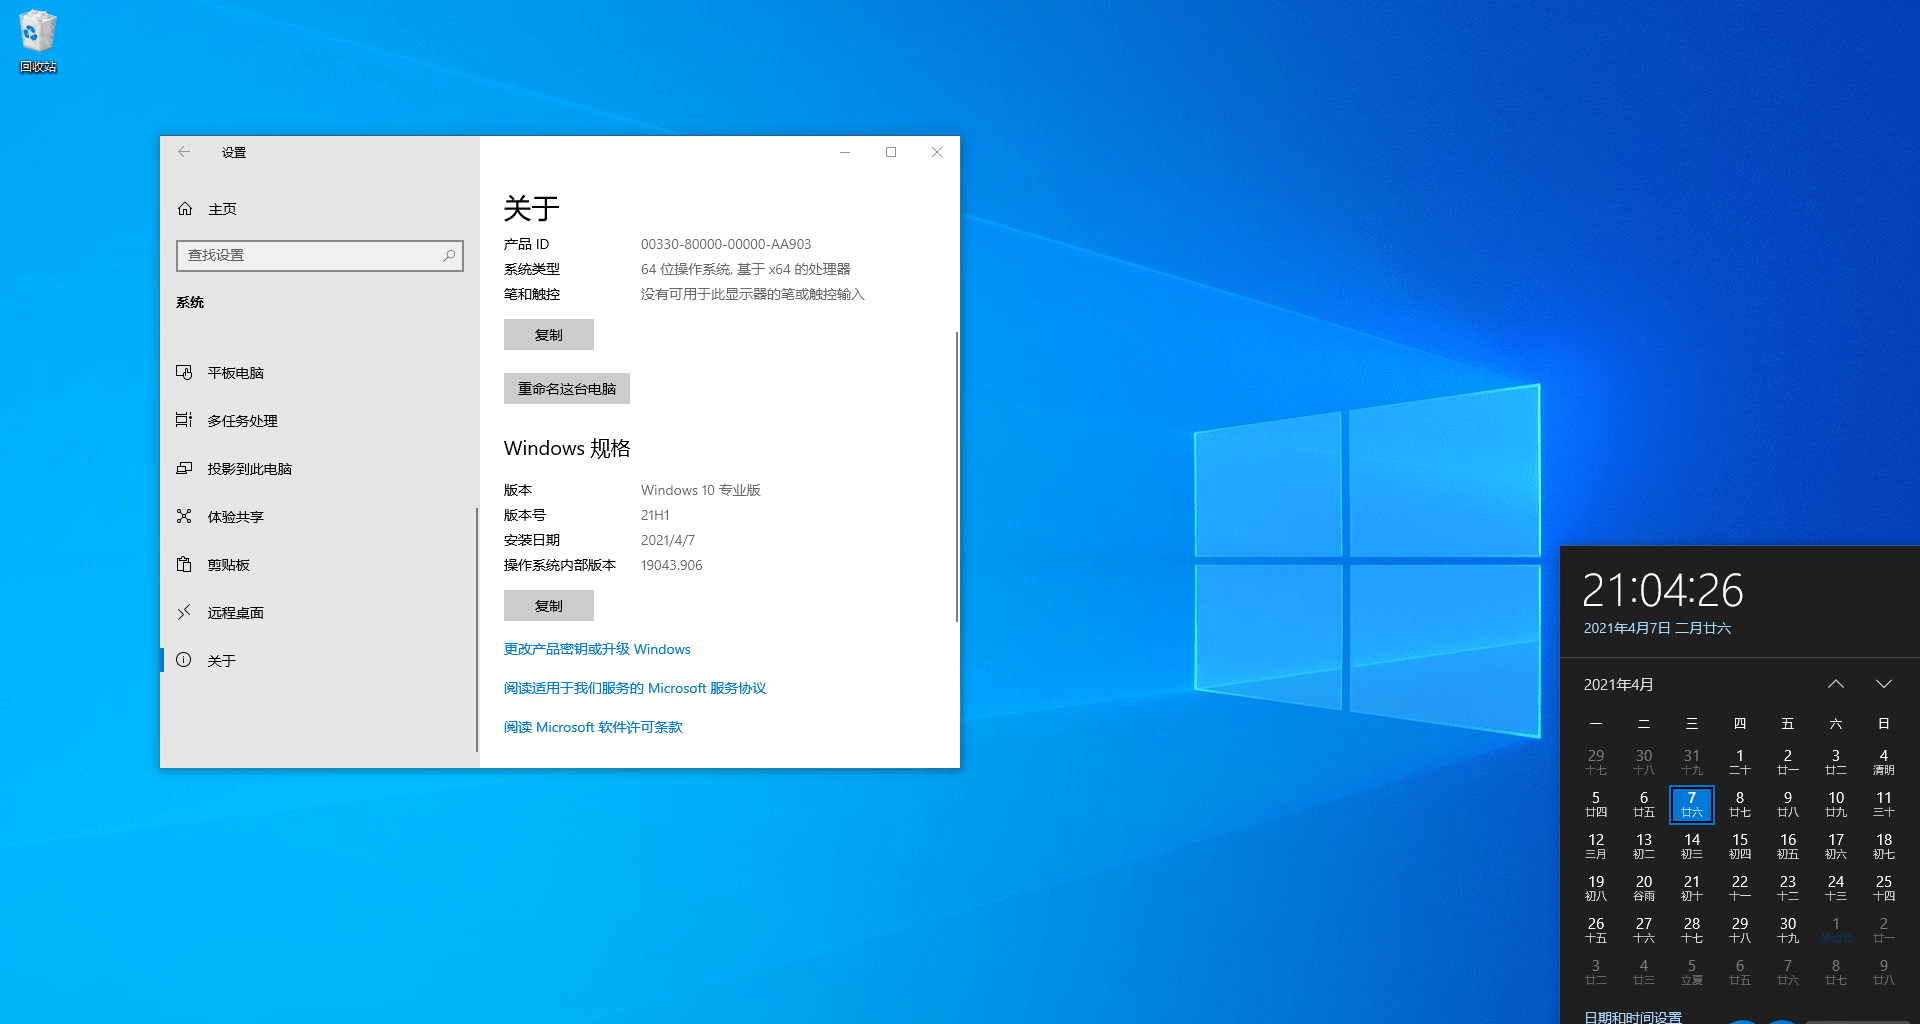Viewport: 1920px width, 1024px height.
Task: Open 投影到此电脑 projection settings
Action: click(x=318, y=469)
